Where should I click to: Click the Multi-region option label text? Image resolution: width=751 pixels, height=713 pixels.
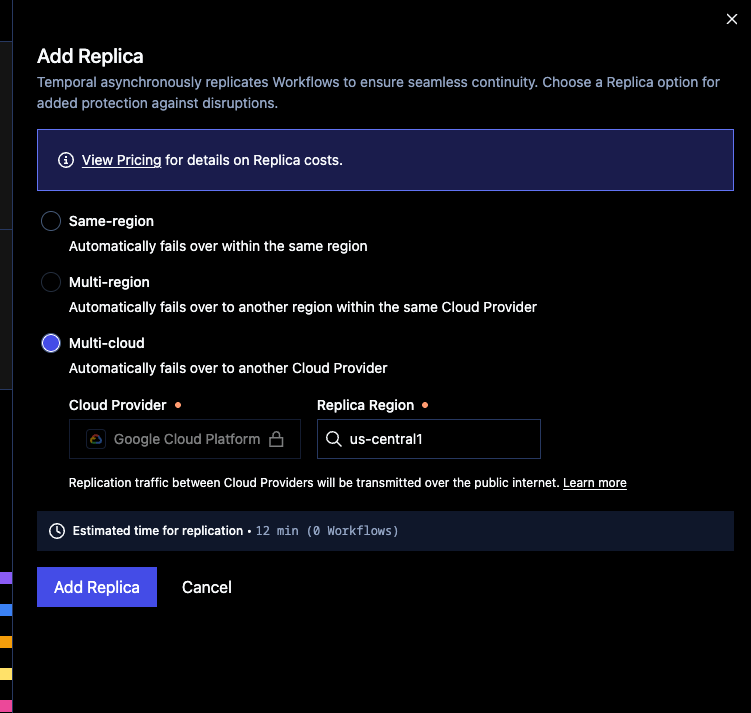point(109,282)
